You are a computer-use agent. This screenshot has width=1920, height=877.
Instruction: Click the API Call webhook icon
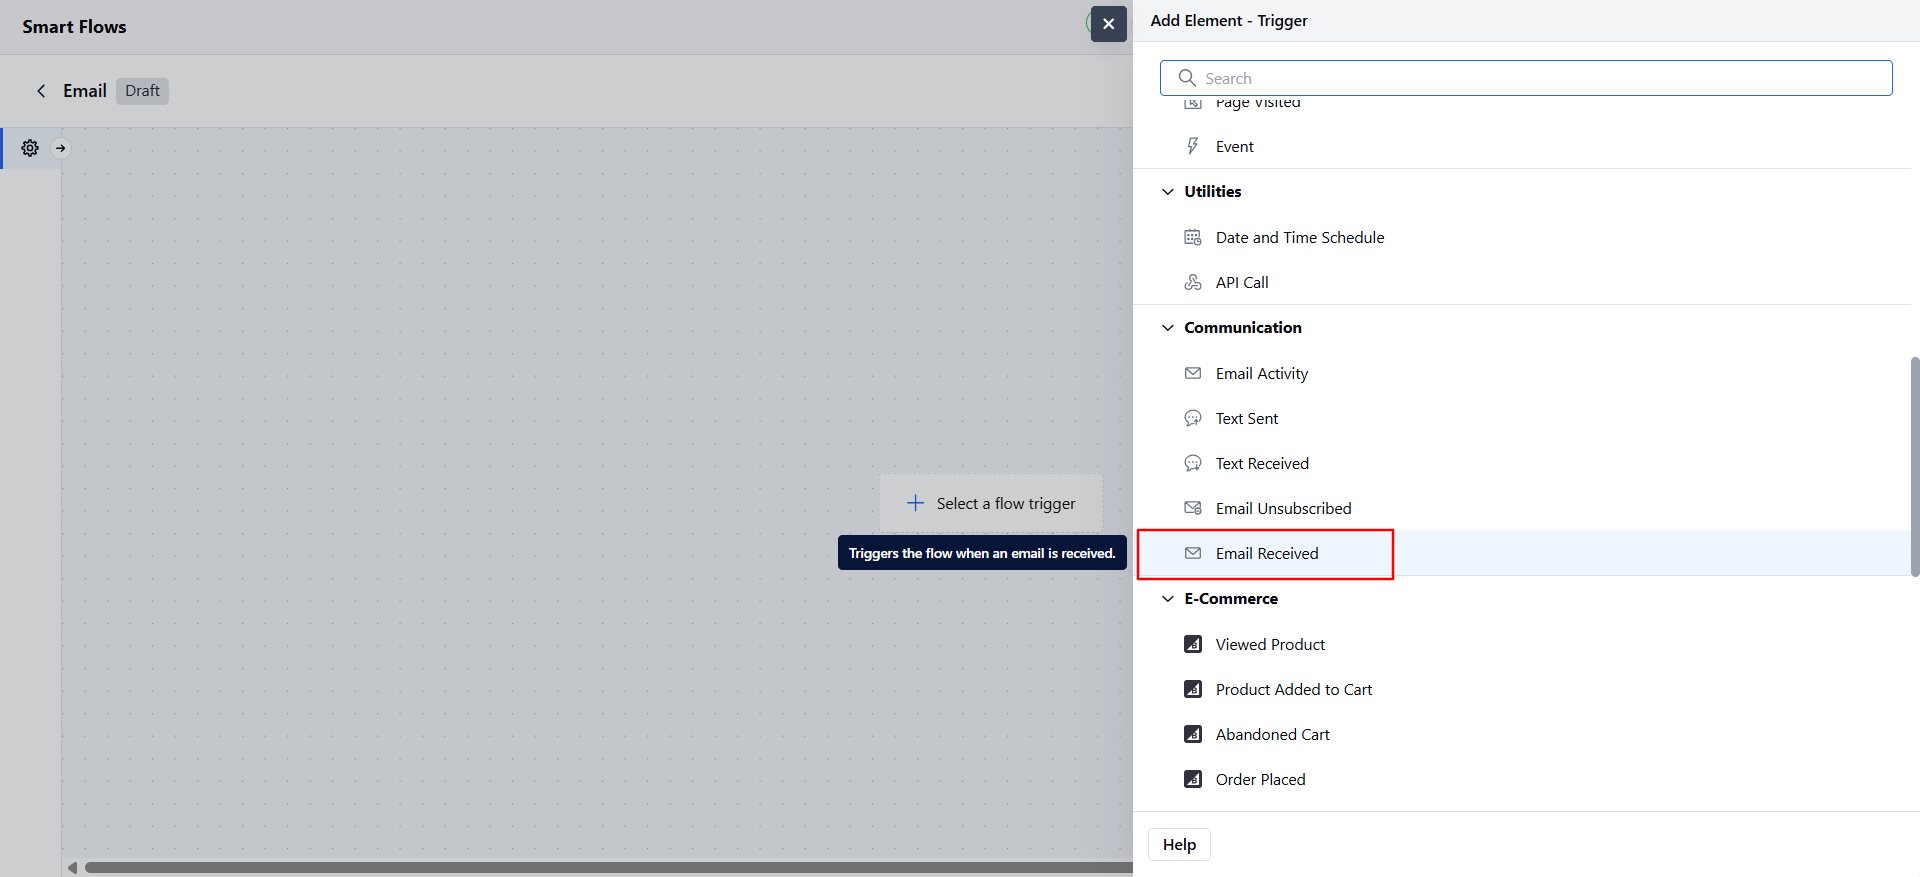pyautogui.click(x=1193, y=282)
